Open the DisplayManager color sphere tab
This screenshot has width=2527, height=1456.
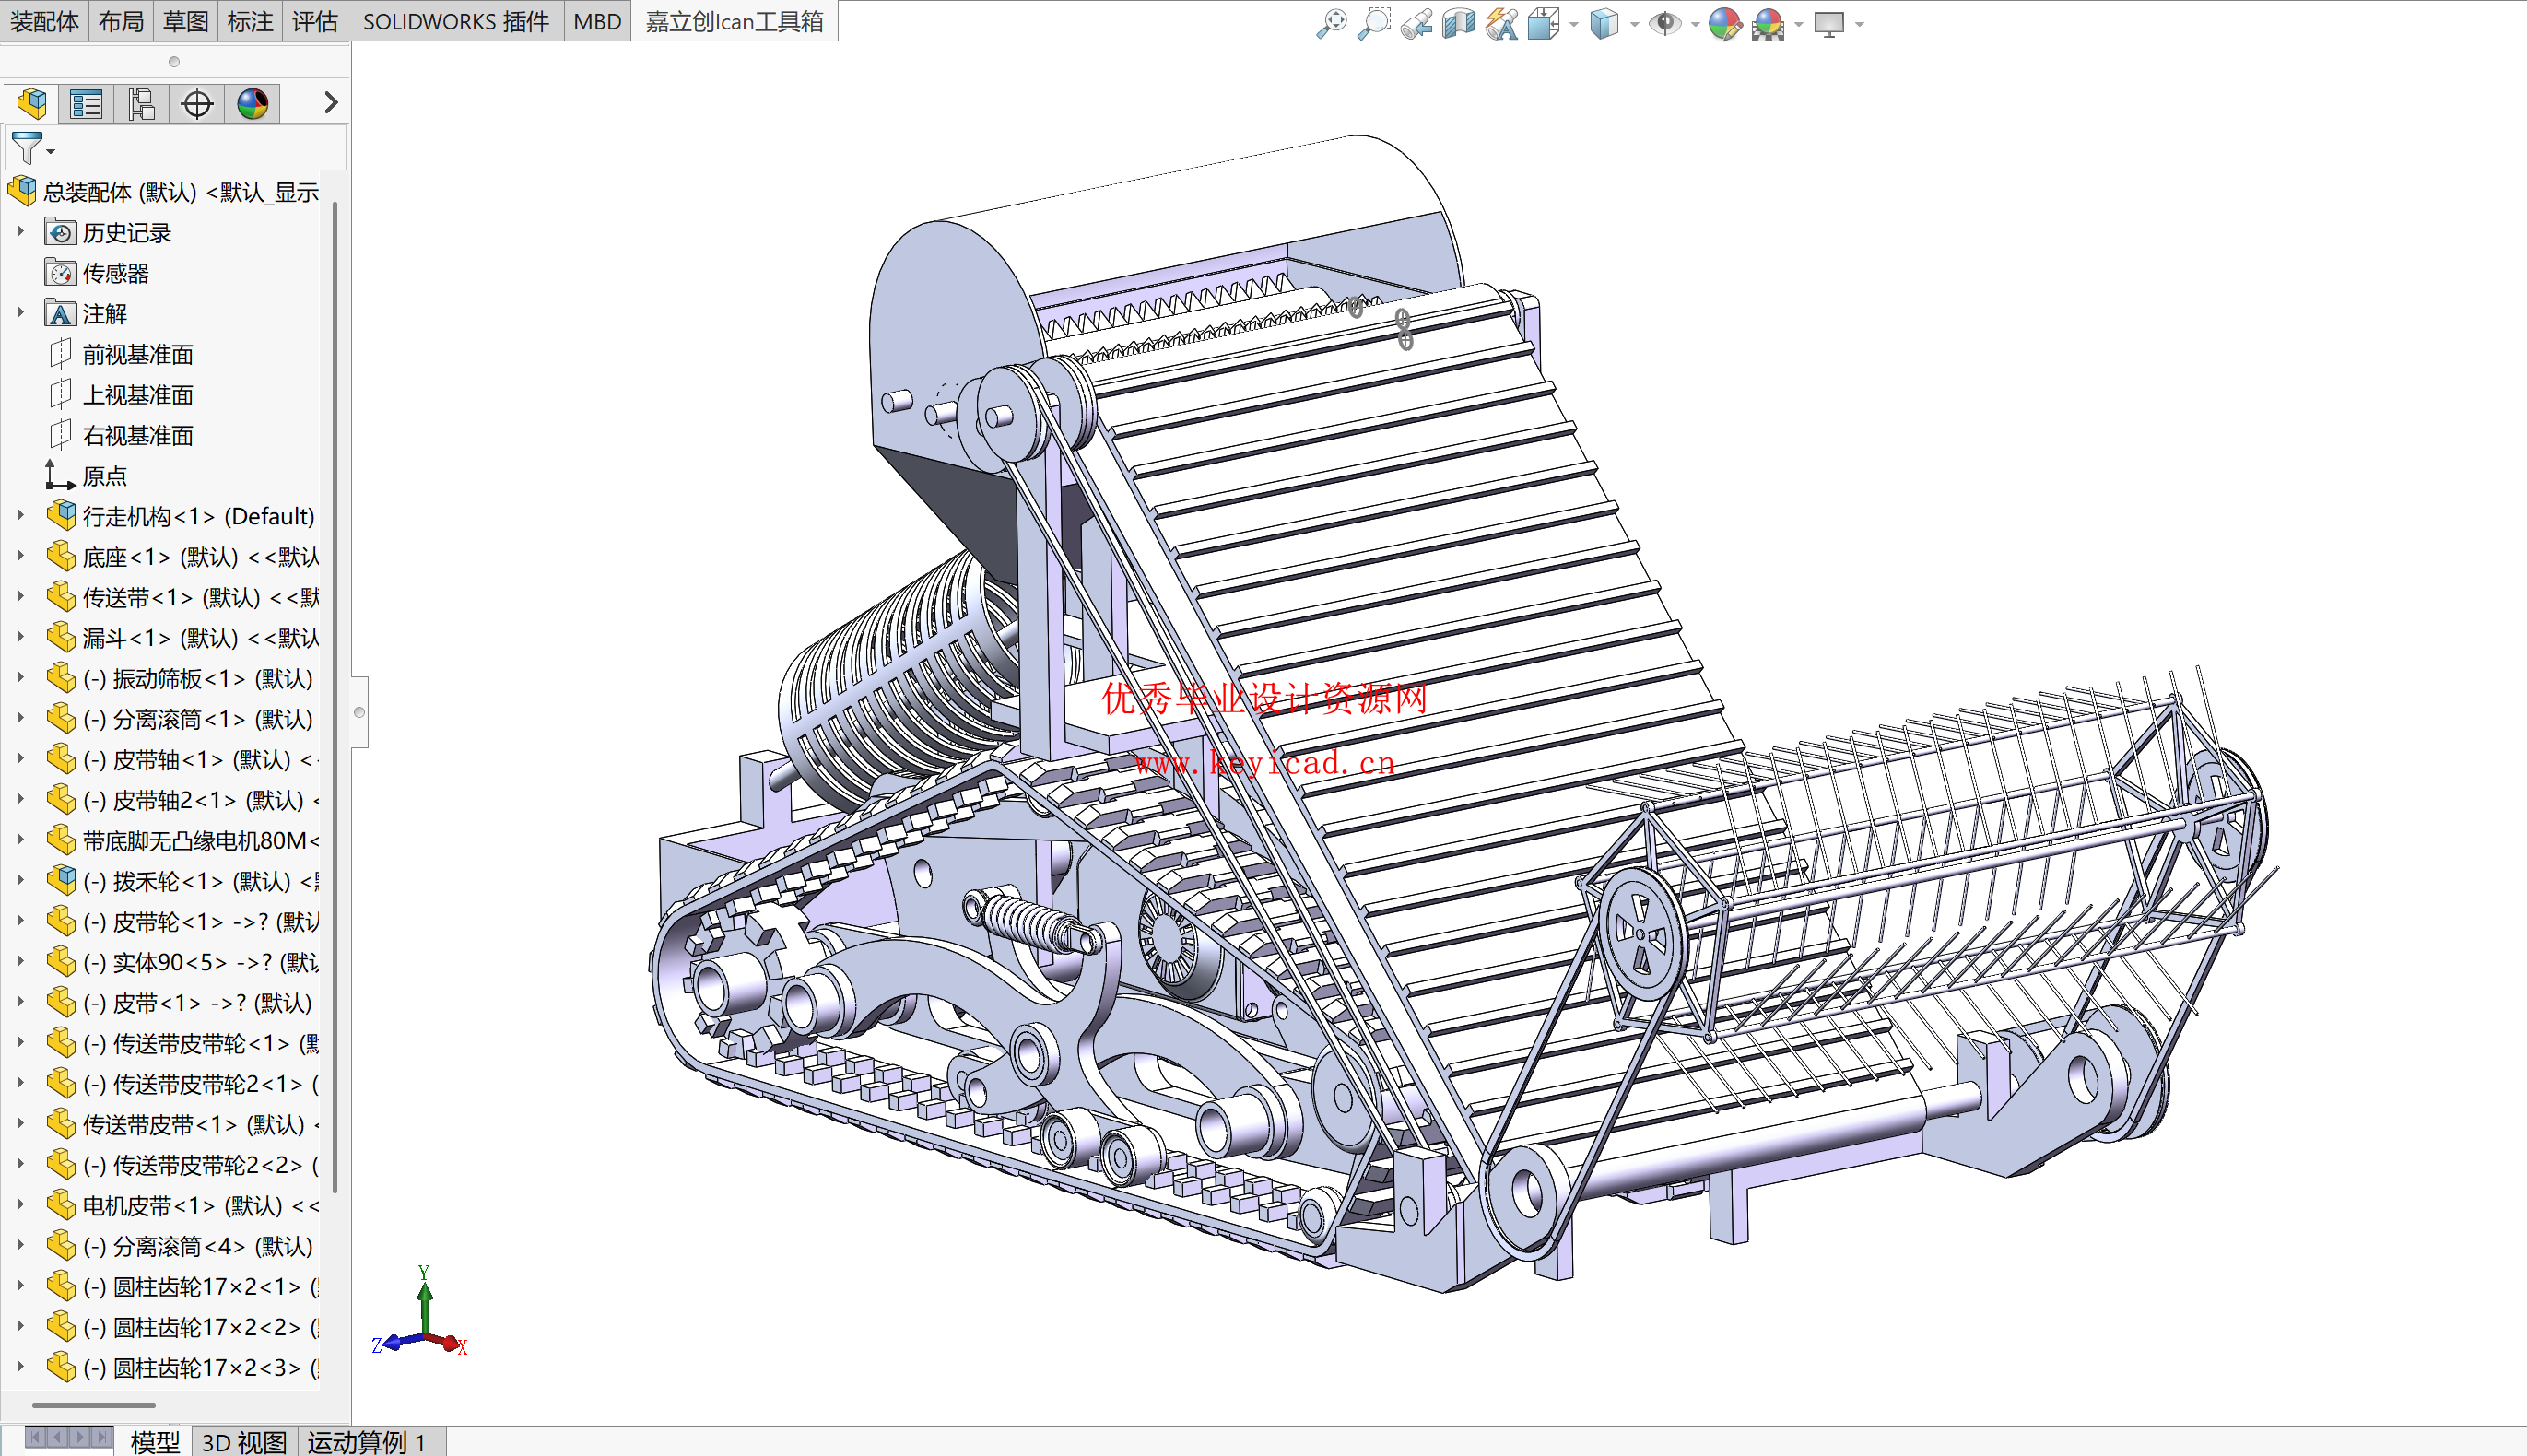point(252,103)
